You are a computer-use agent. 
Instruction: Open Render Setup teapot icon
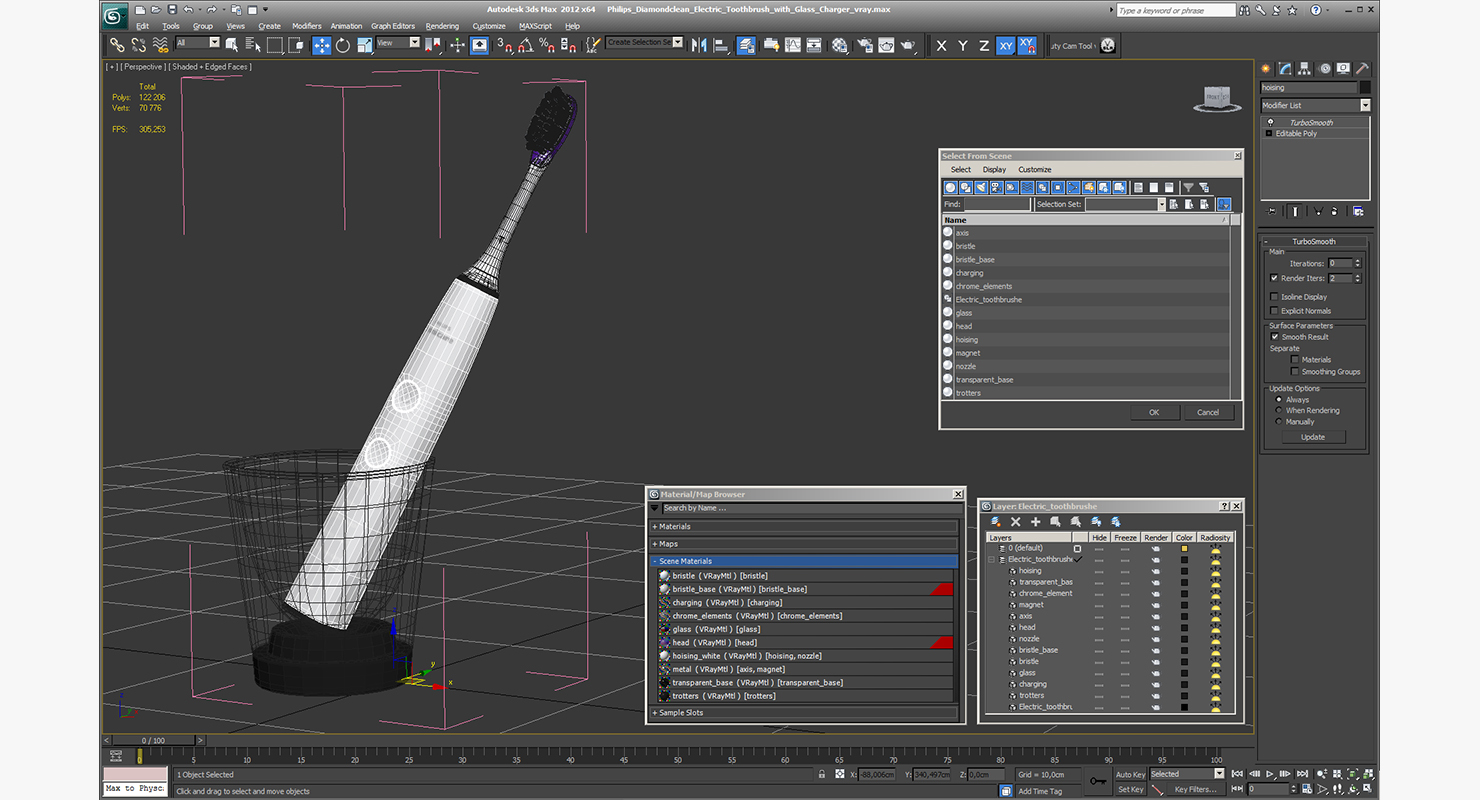864,45
